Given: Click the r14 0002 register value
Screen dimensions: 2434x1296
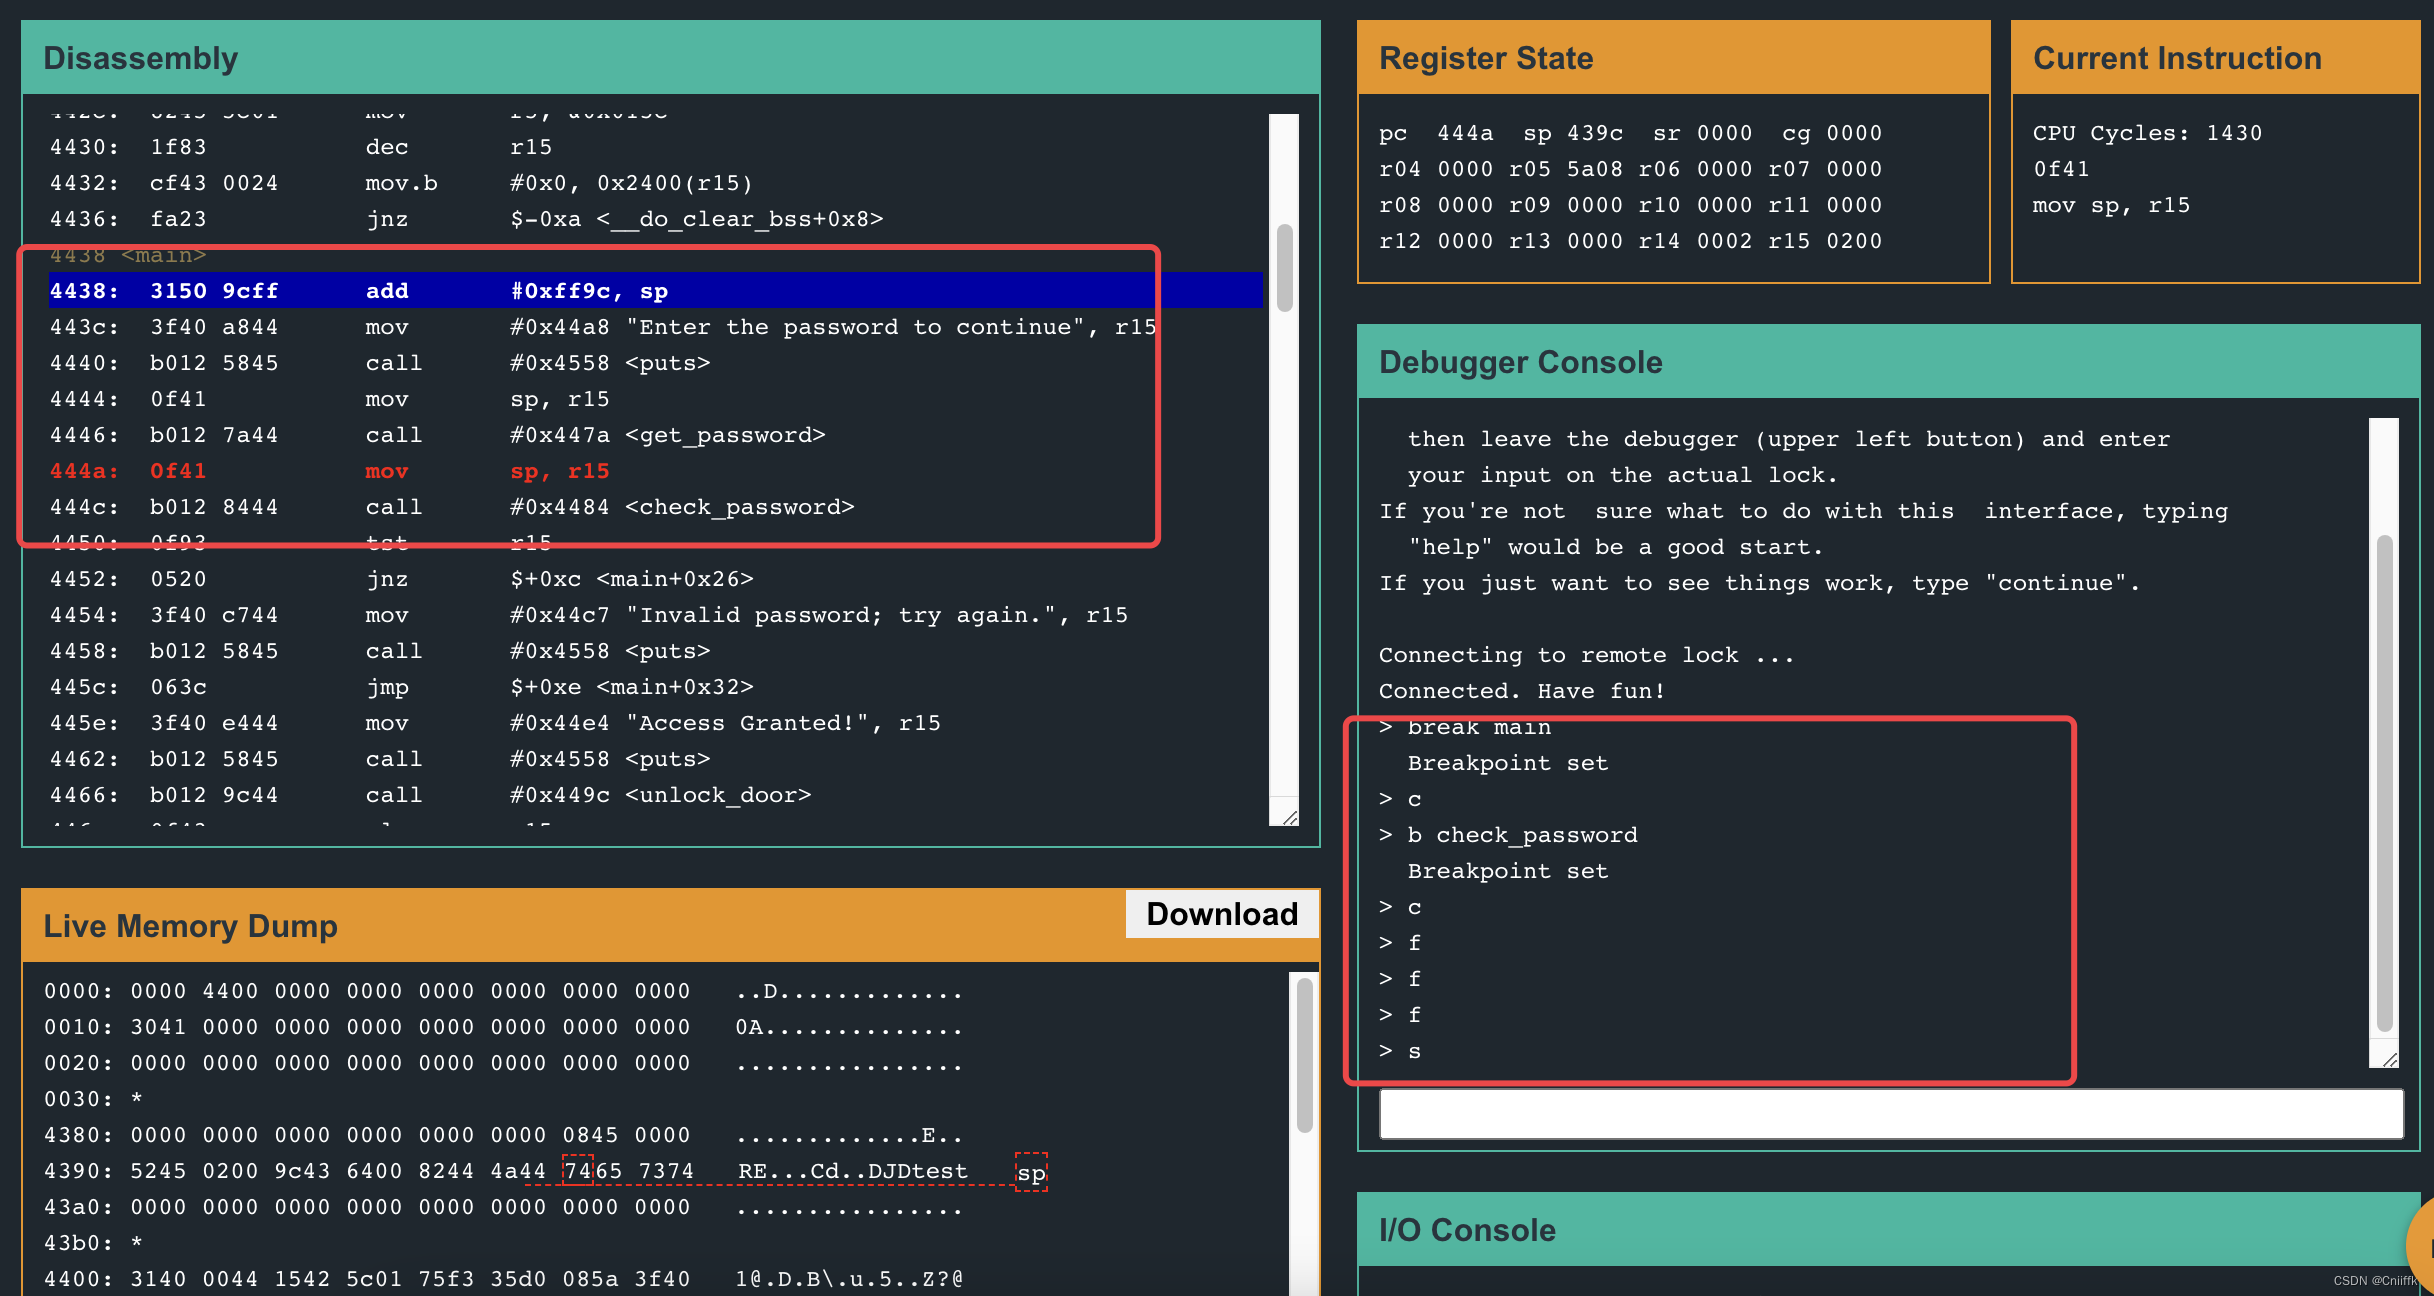Looking at the screenshot, I should point(1725,241).
